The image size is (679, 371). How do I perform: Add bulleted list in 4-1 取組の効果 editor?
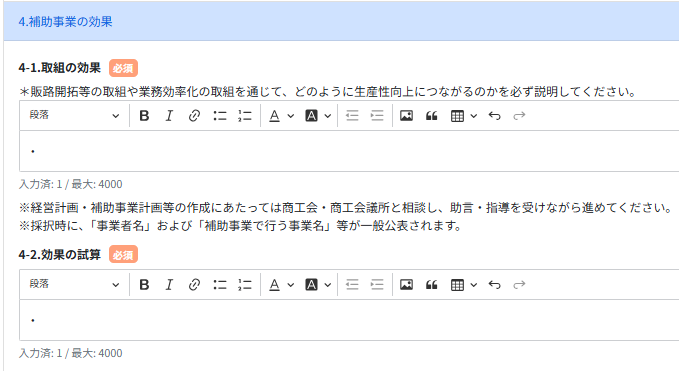pos(220,116)
